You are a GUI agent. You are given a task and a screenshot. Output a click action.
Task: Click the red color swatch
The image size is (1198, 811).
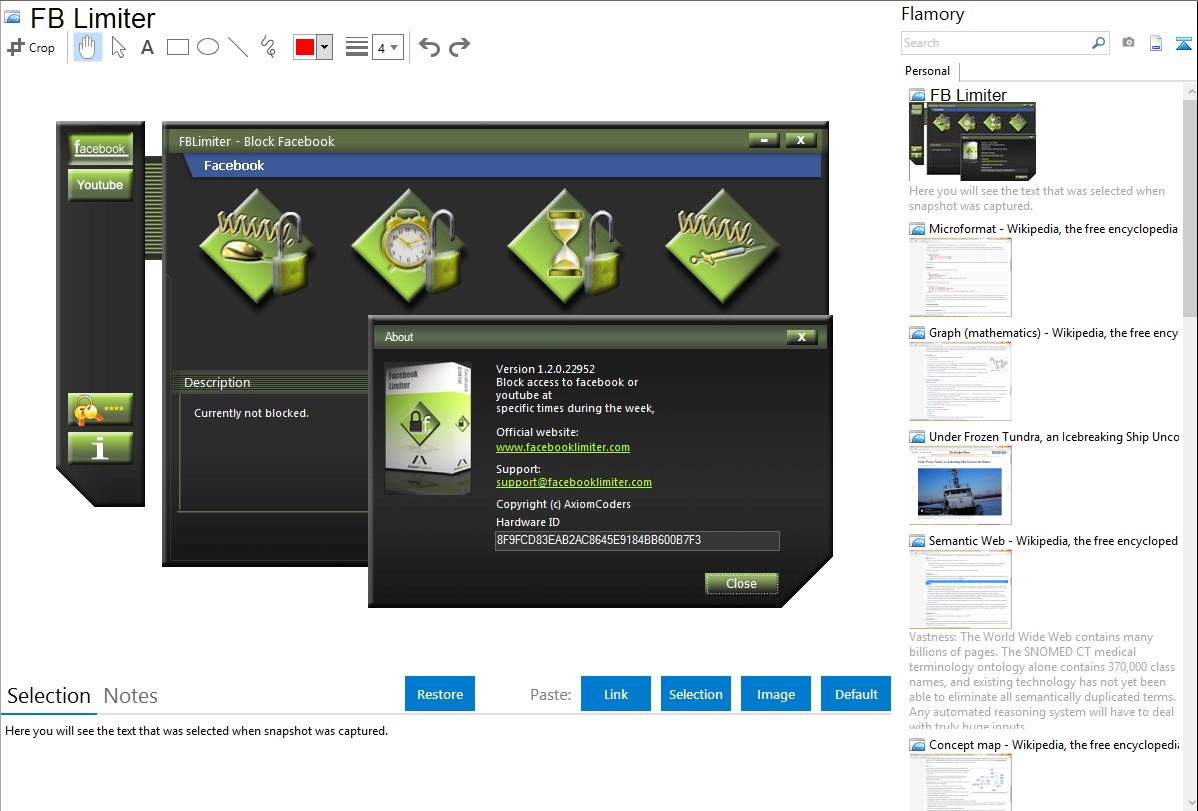click(305, 47)
